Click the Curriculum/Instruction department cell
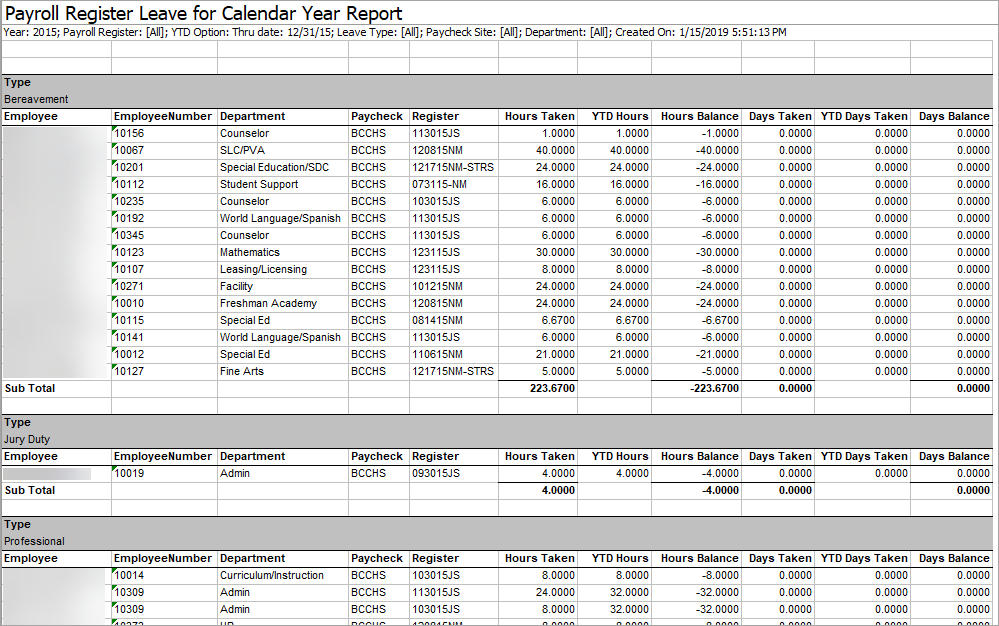The height and width of the screenshot is (626, 999). (272, 575)
